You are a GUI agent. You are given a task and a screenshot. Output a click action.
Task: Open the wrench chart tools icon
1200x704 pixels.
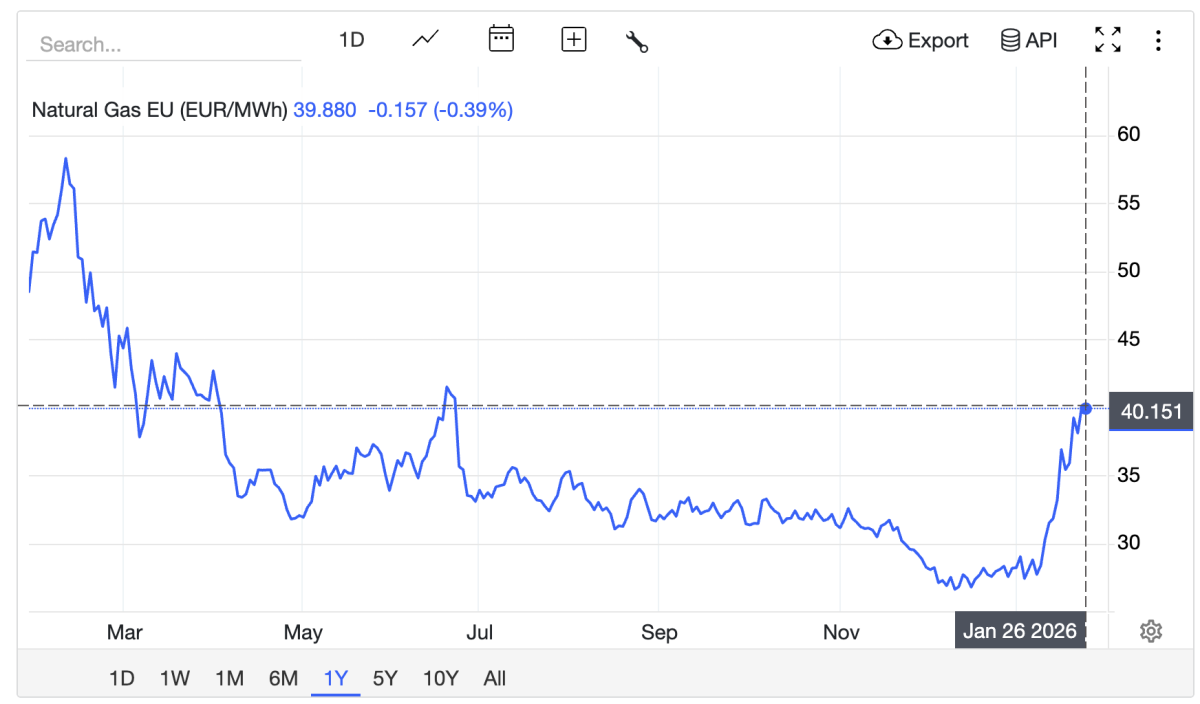(637, 41)
